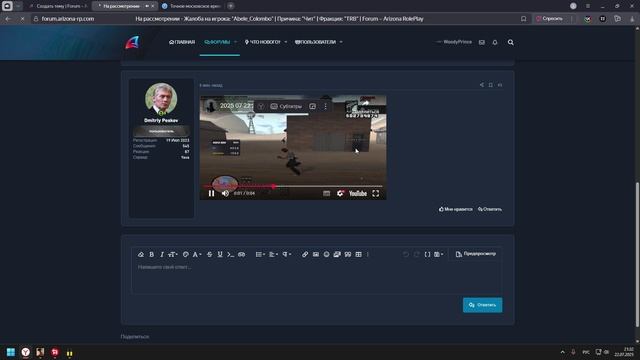Open the text alignment dropdown
The image size is (640, 360).
(273, 254)
